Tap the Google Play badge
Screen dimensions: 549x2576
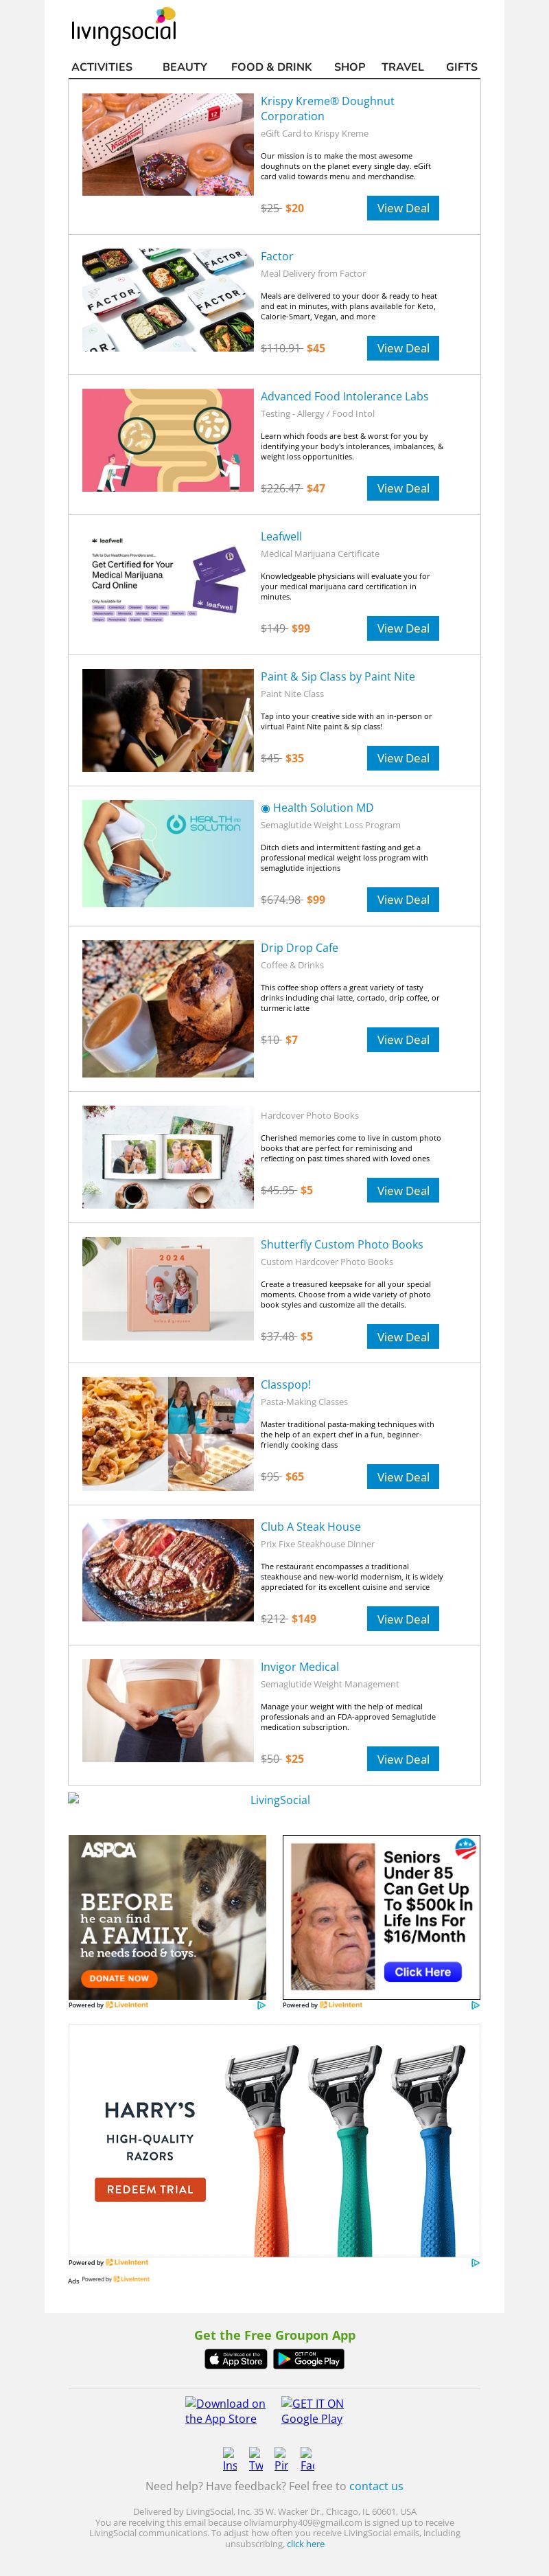[309, 2359]
